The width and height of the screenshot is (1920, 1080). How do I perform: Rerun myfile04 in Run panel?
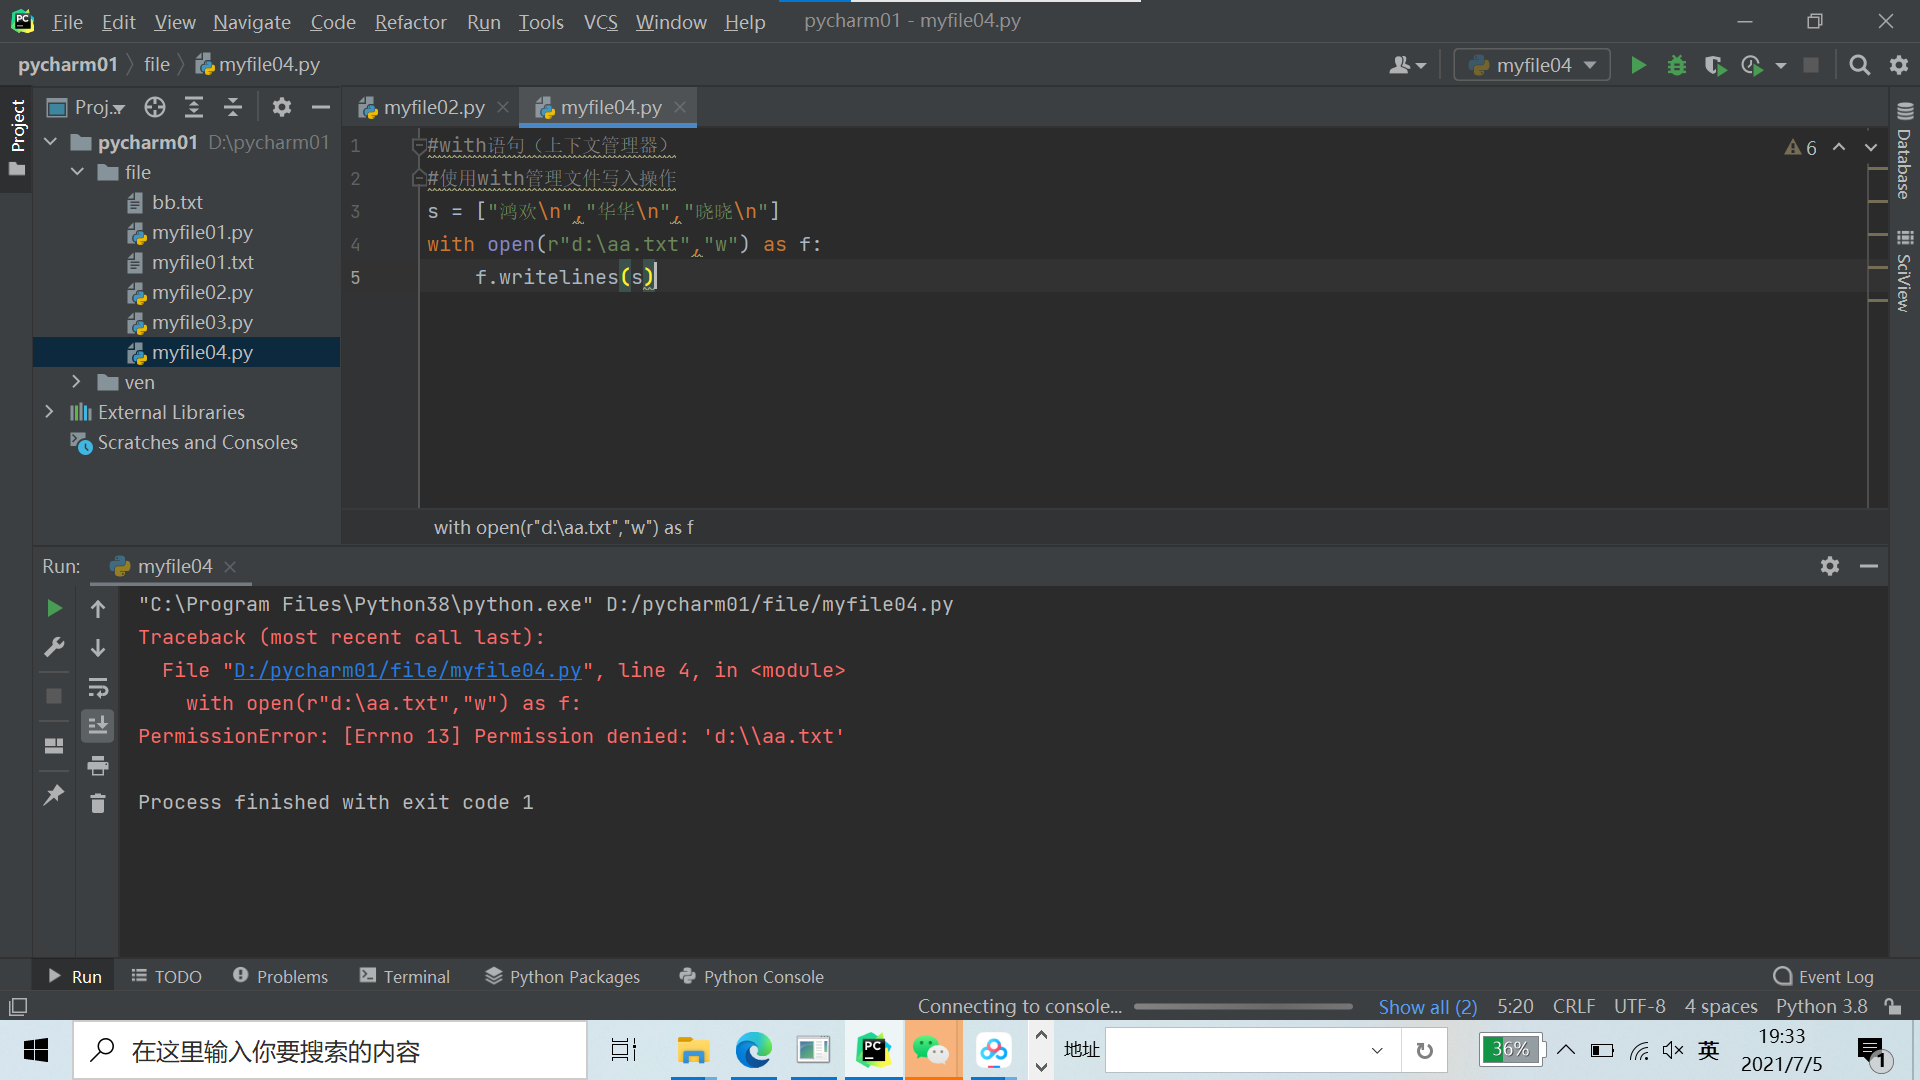click(54, 608)
